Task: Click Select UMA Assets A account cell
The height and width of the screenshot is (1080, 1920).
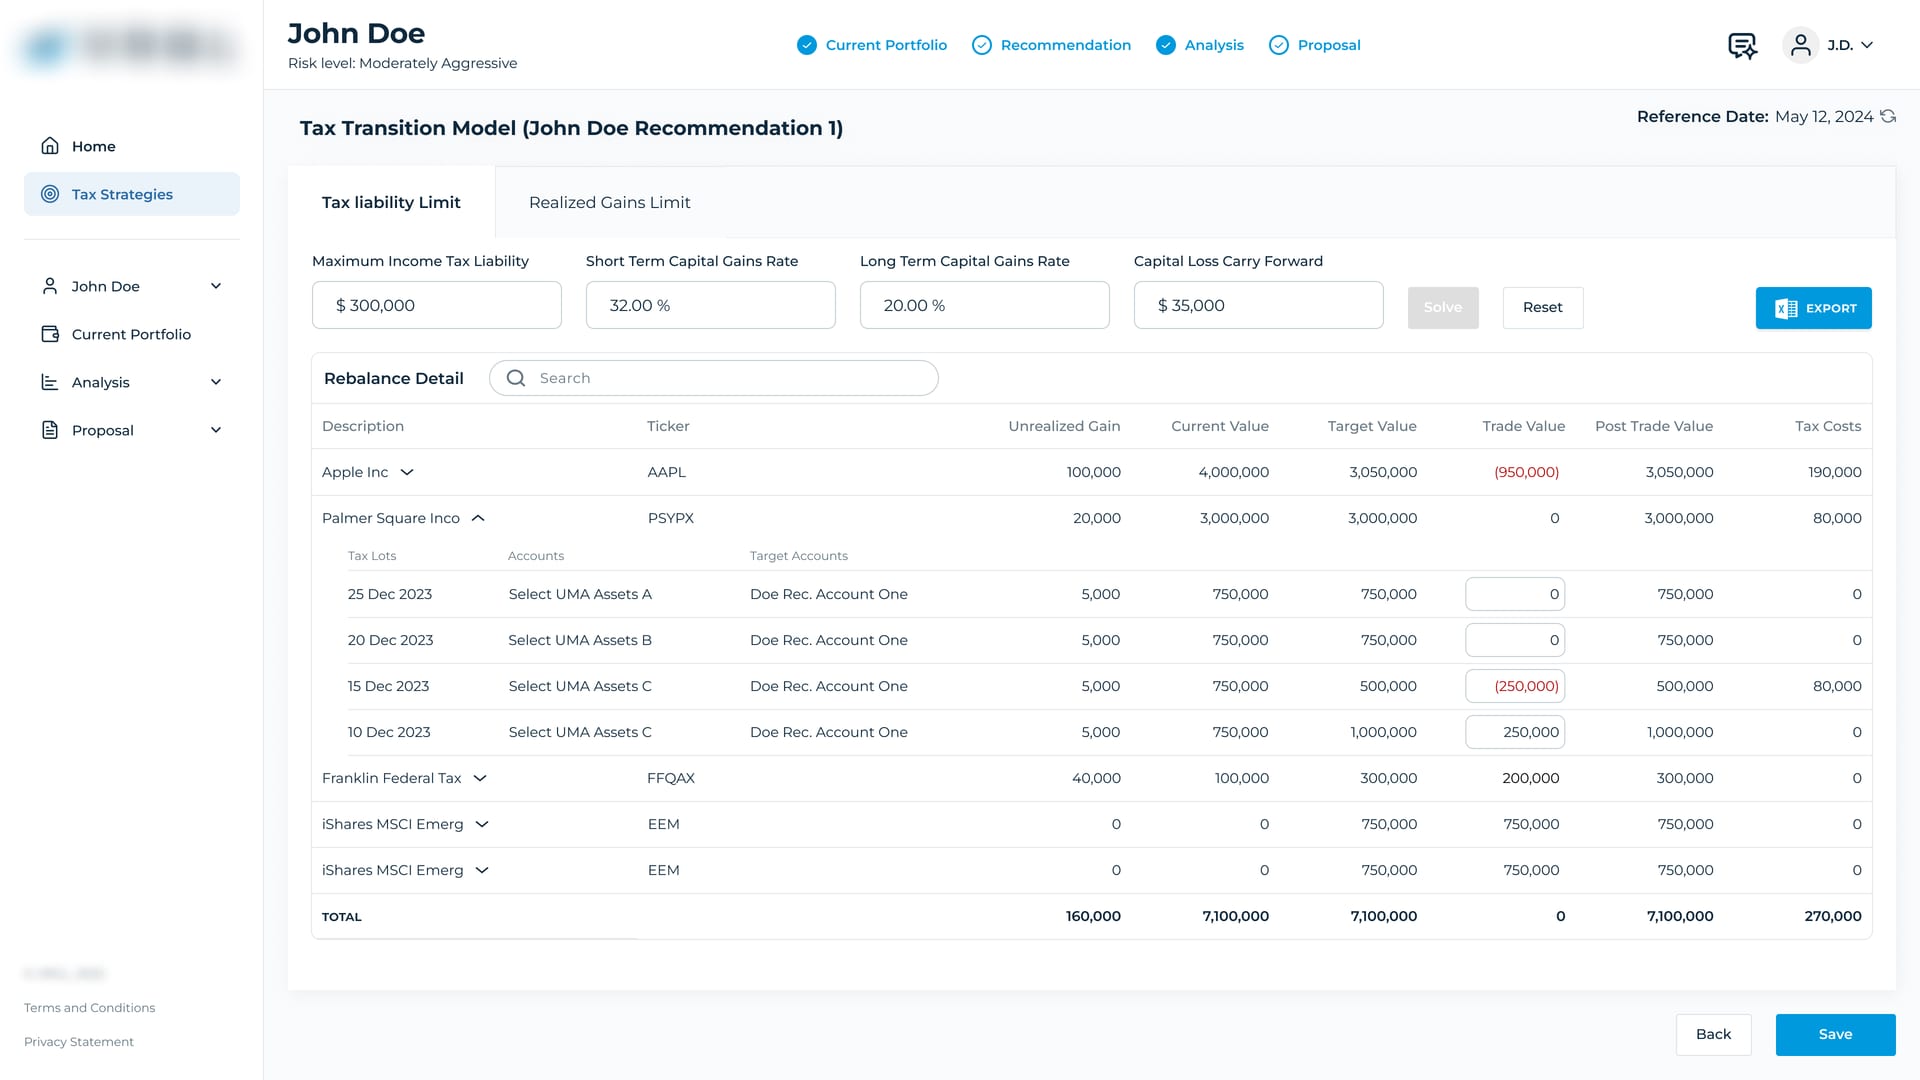Action: tap(580, 594)
